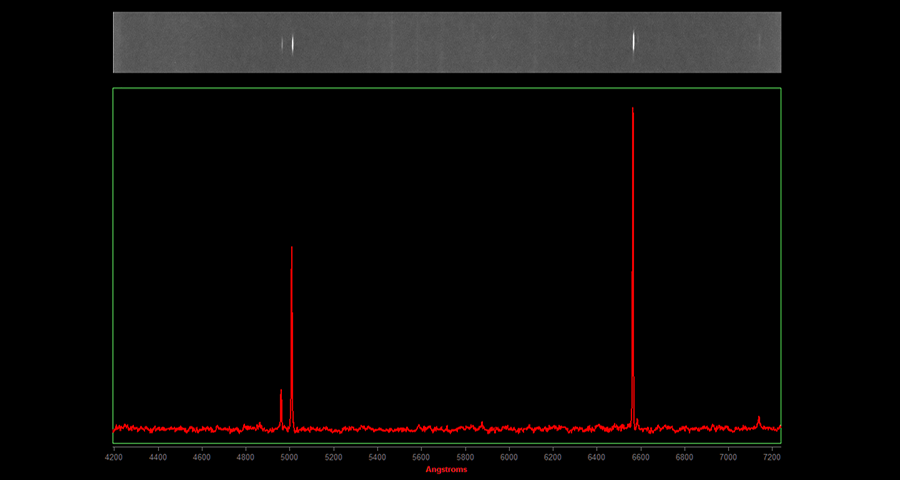900x480 pixels.
Task: Click the faint 4959 line in spectrum strip
Action: (282, 43)
